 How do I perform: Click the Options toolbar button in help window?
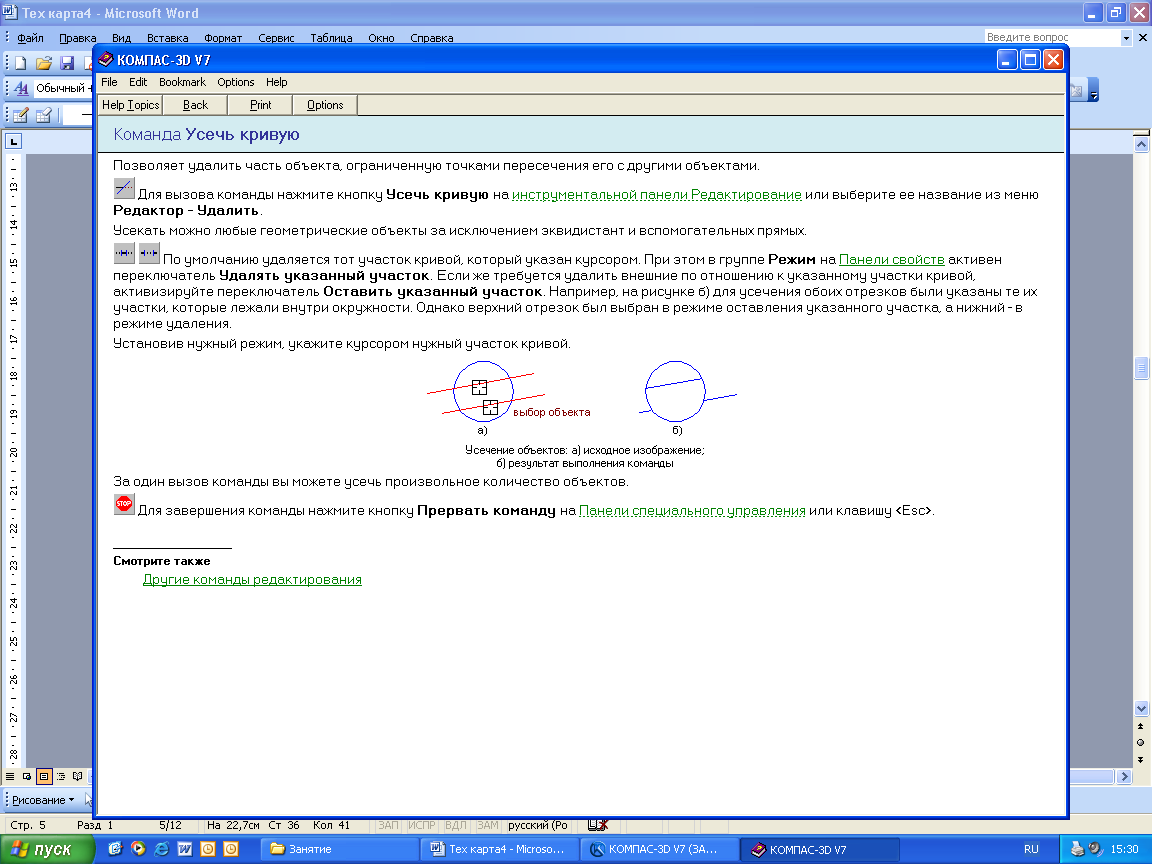click(x=325, y=105)
